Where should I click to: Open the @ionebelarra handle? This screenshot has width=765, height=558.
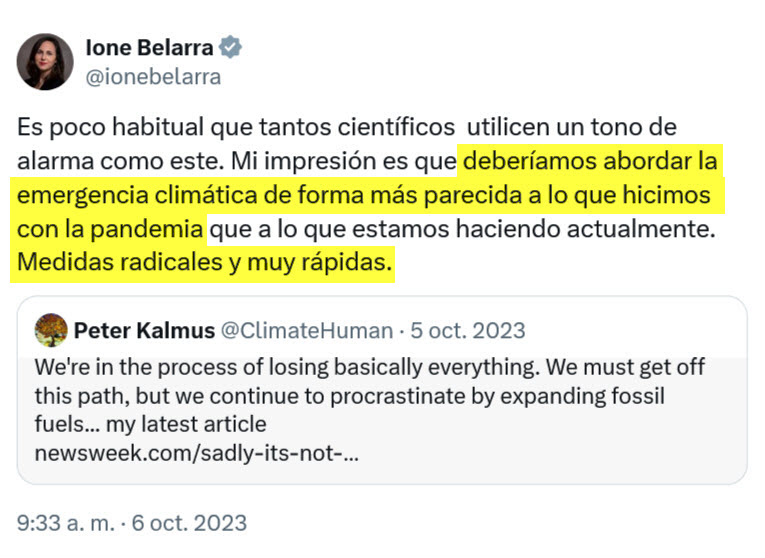pos(153,76)
